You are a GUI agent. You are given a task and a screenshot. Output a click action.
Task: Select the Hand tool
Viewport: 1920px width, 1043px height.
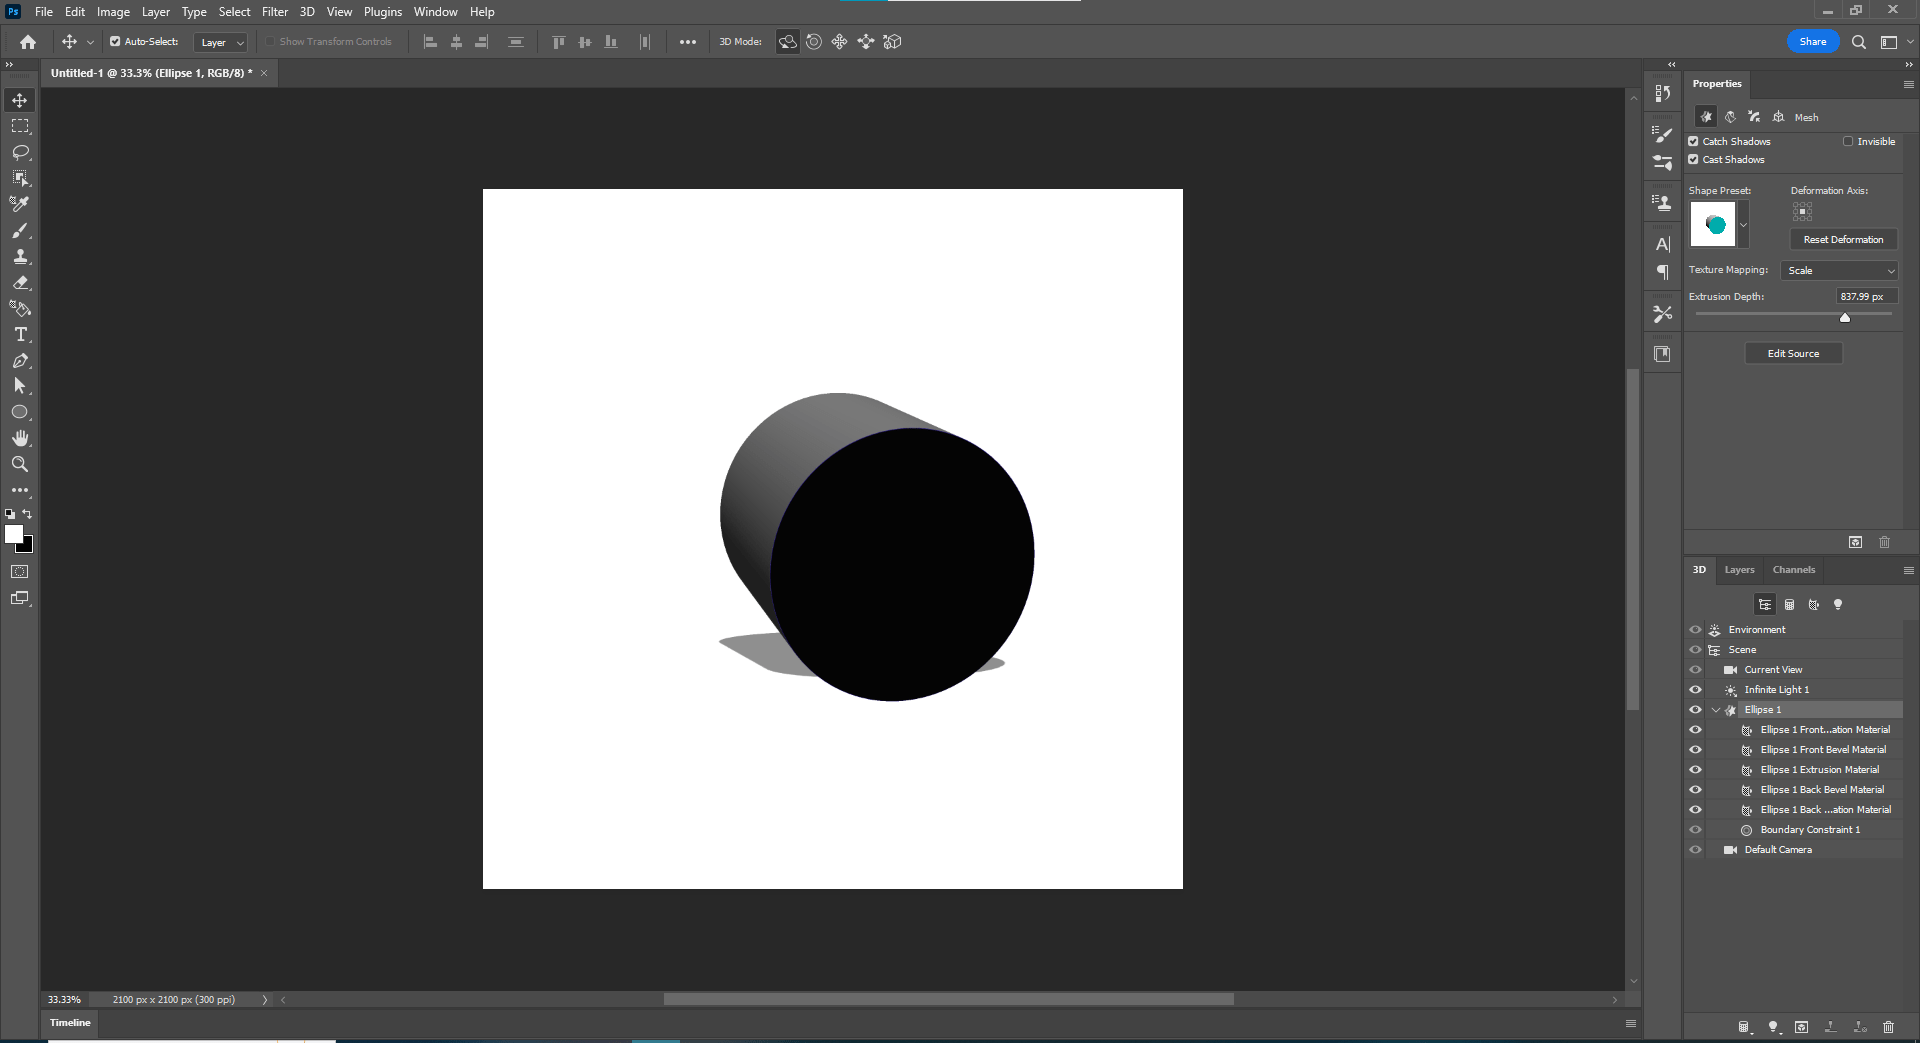coord(20,437)
